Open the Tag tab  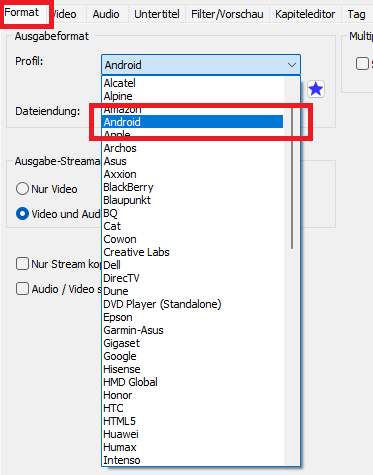357,14
